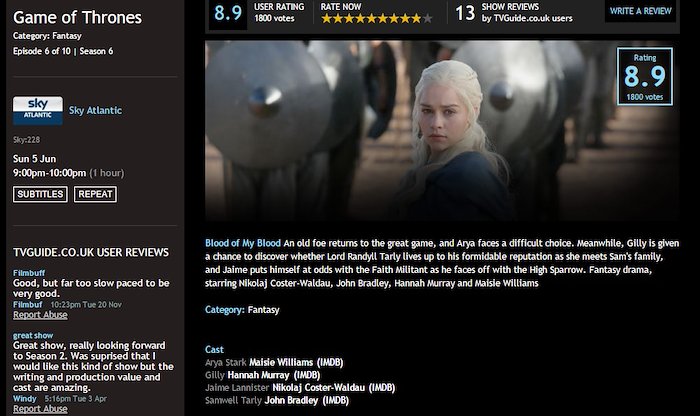
Task: Click the Daenerys episode image
Action: pos(442,130)
